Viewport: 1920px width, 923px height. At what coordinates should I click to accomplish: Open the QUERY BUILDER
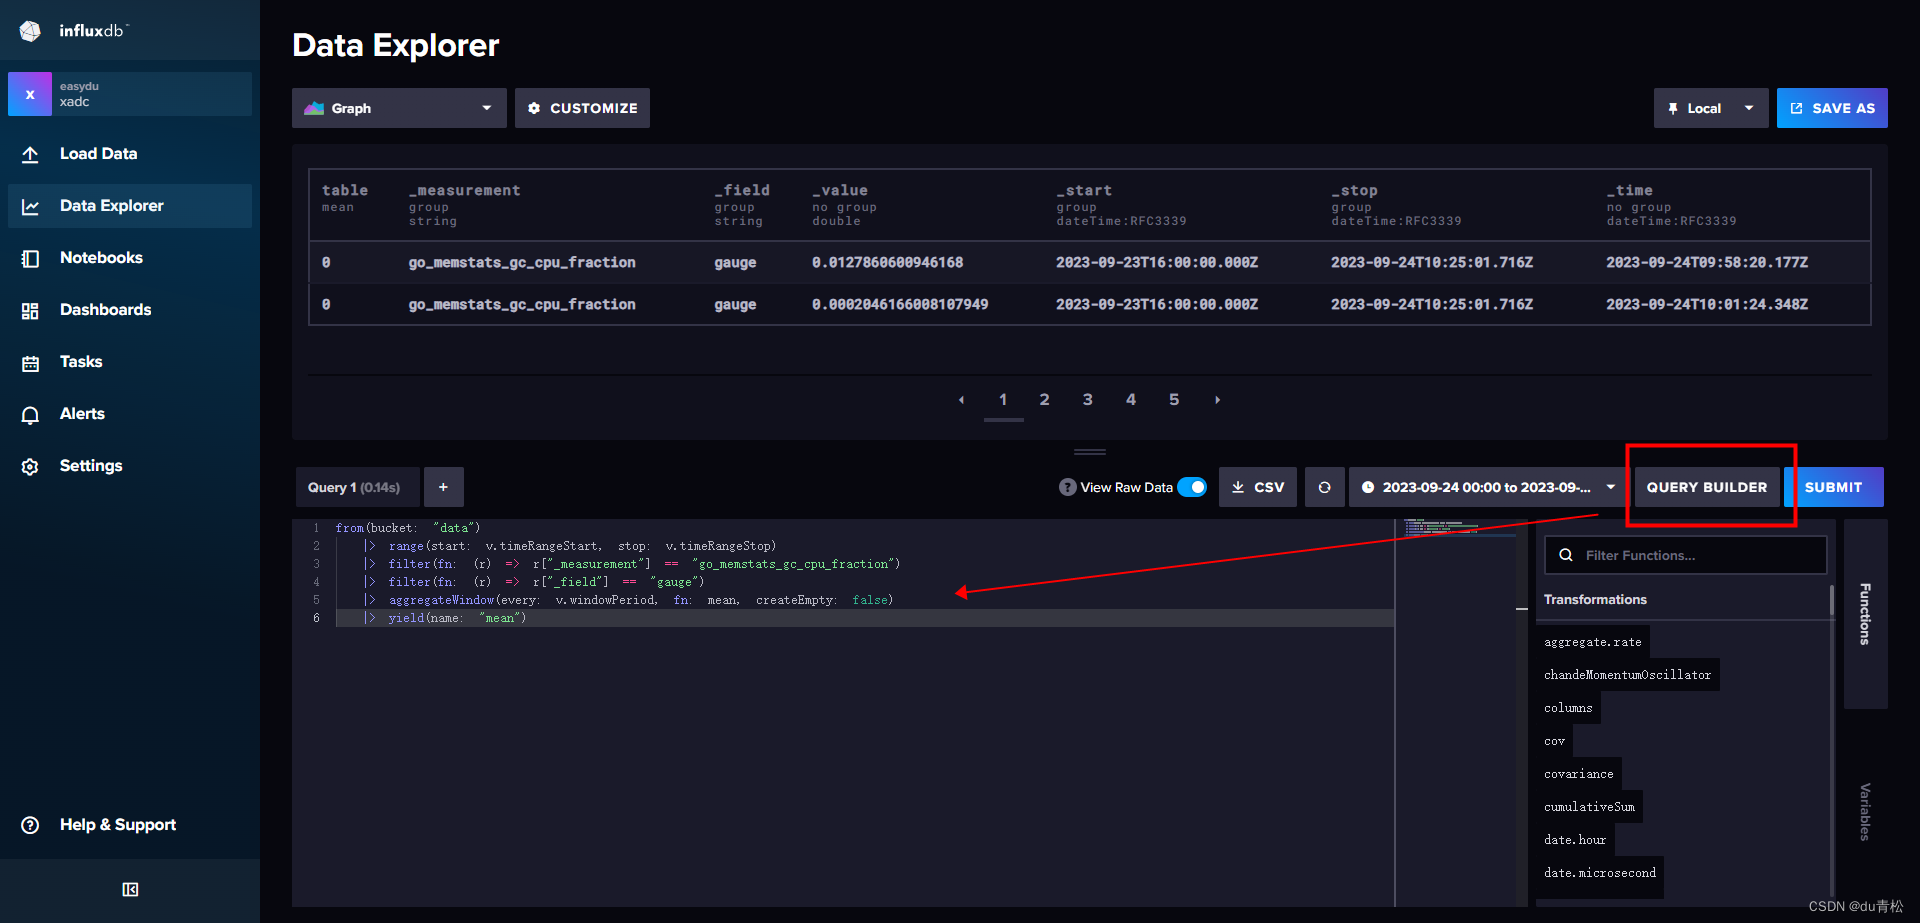1706,487
